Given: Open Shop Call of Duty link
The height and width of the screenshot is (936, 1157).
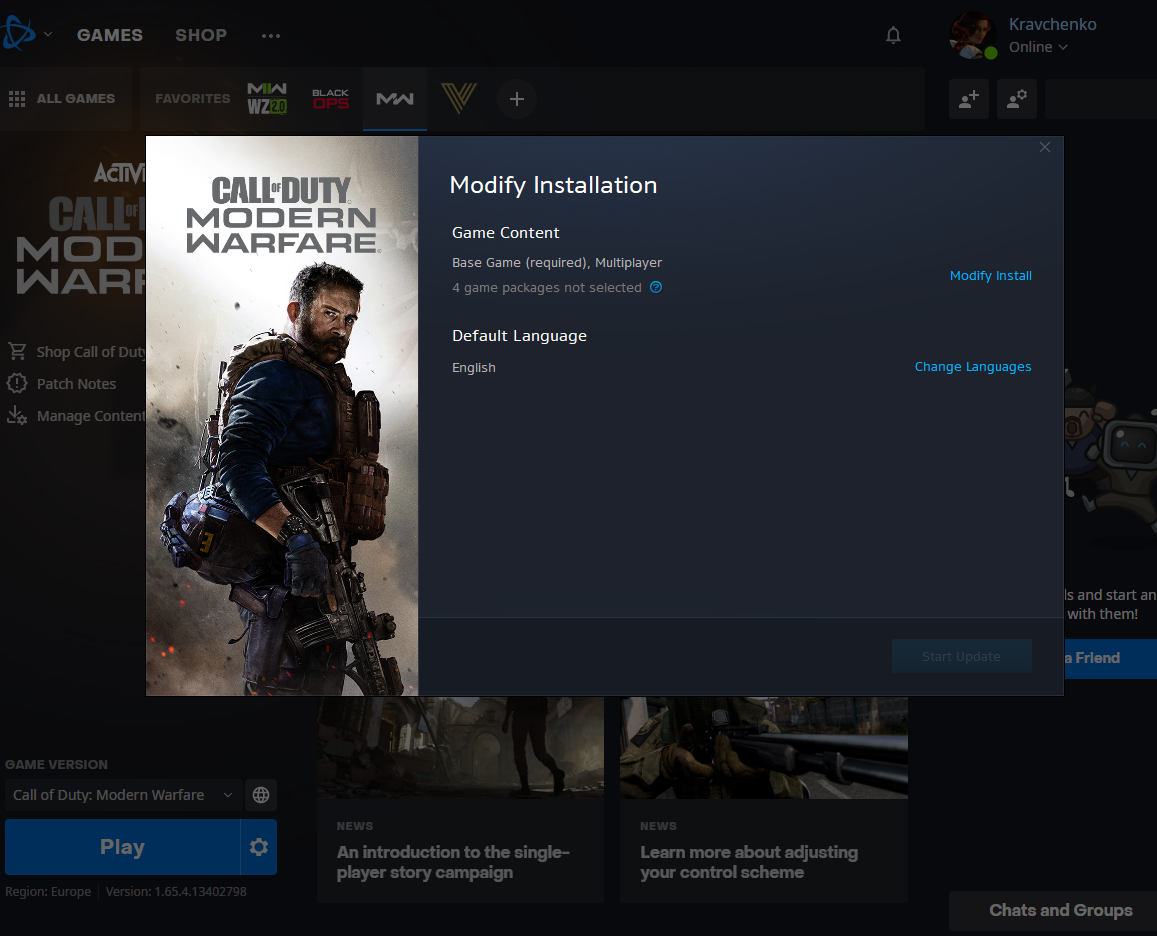Looking at the screenshot, I should (x=92, y=352).
